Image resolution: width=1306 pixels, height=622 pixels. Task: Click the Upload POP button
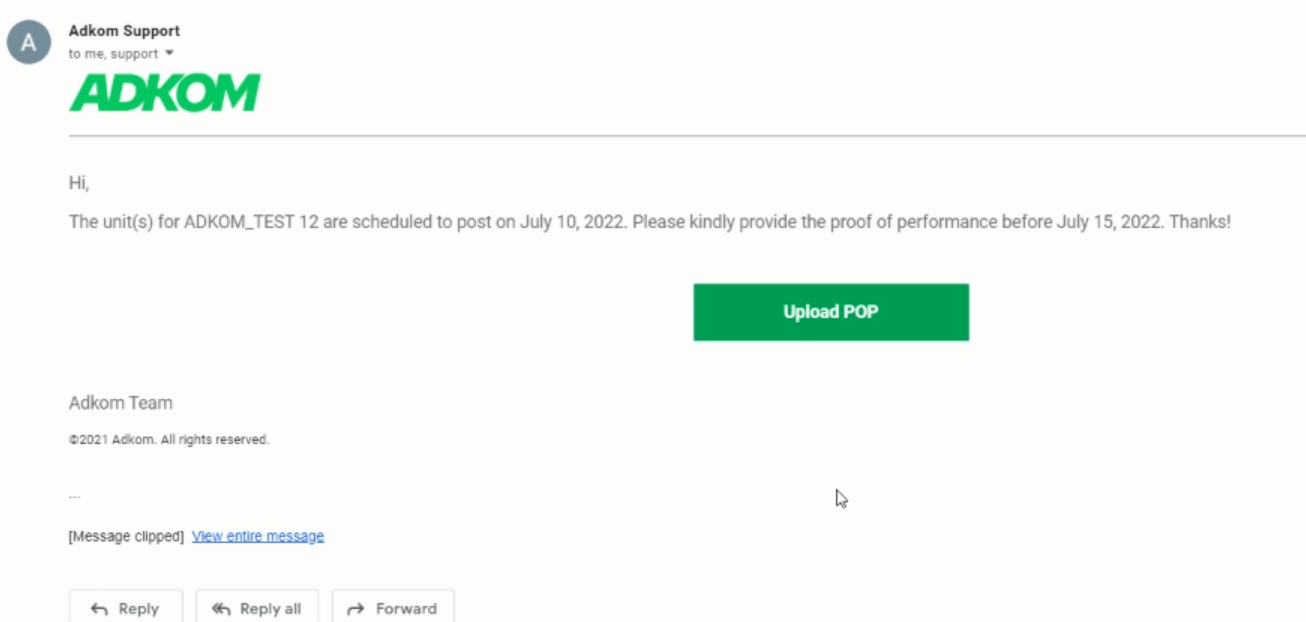(831, 312)
